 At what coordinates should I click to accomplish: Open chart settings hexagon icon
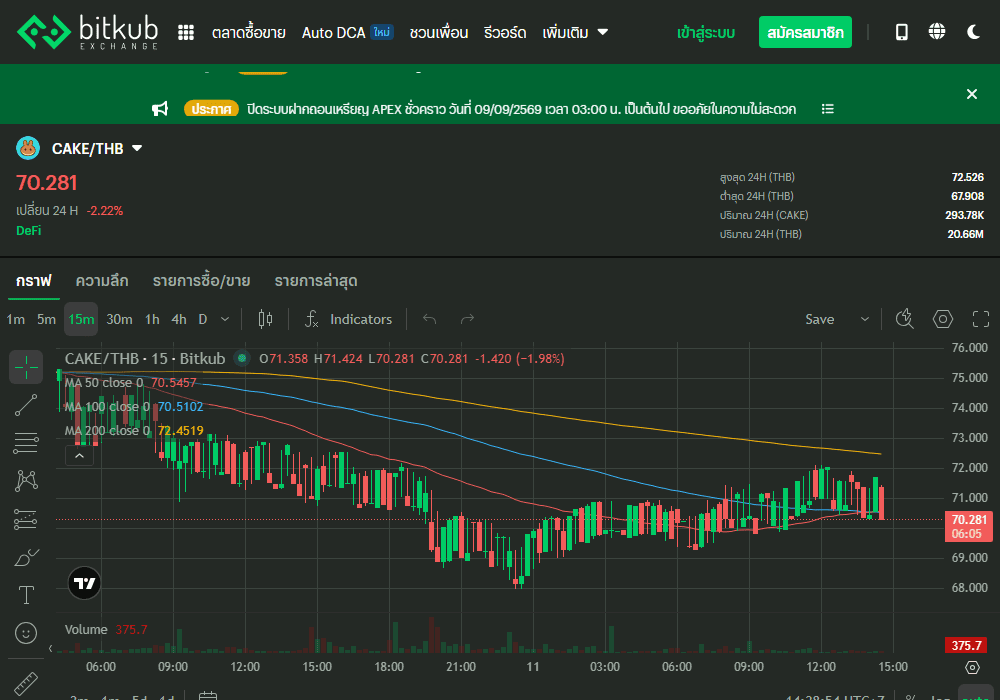coord(943,319)
